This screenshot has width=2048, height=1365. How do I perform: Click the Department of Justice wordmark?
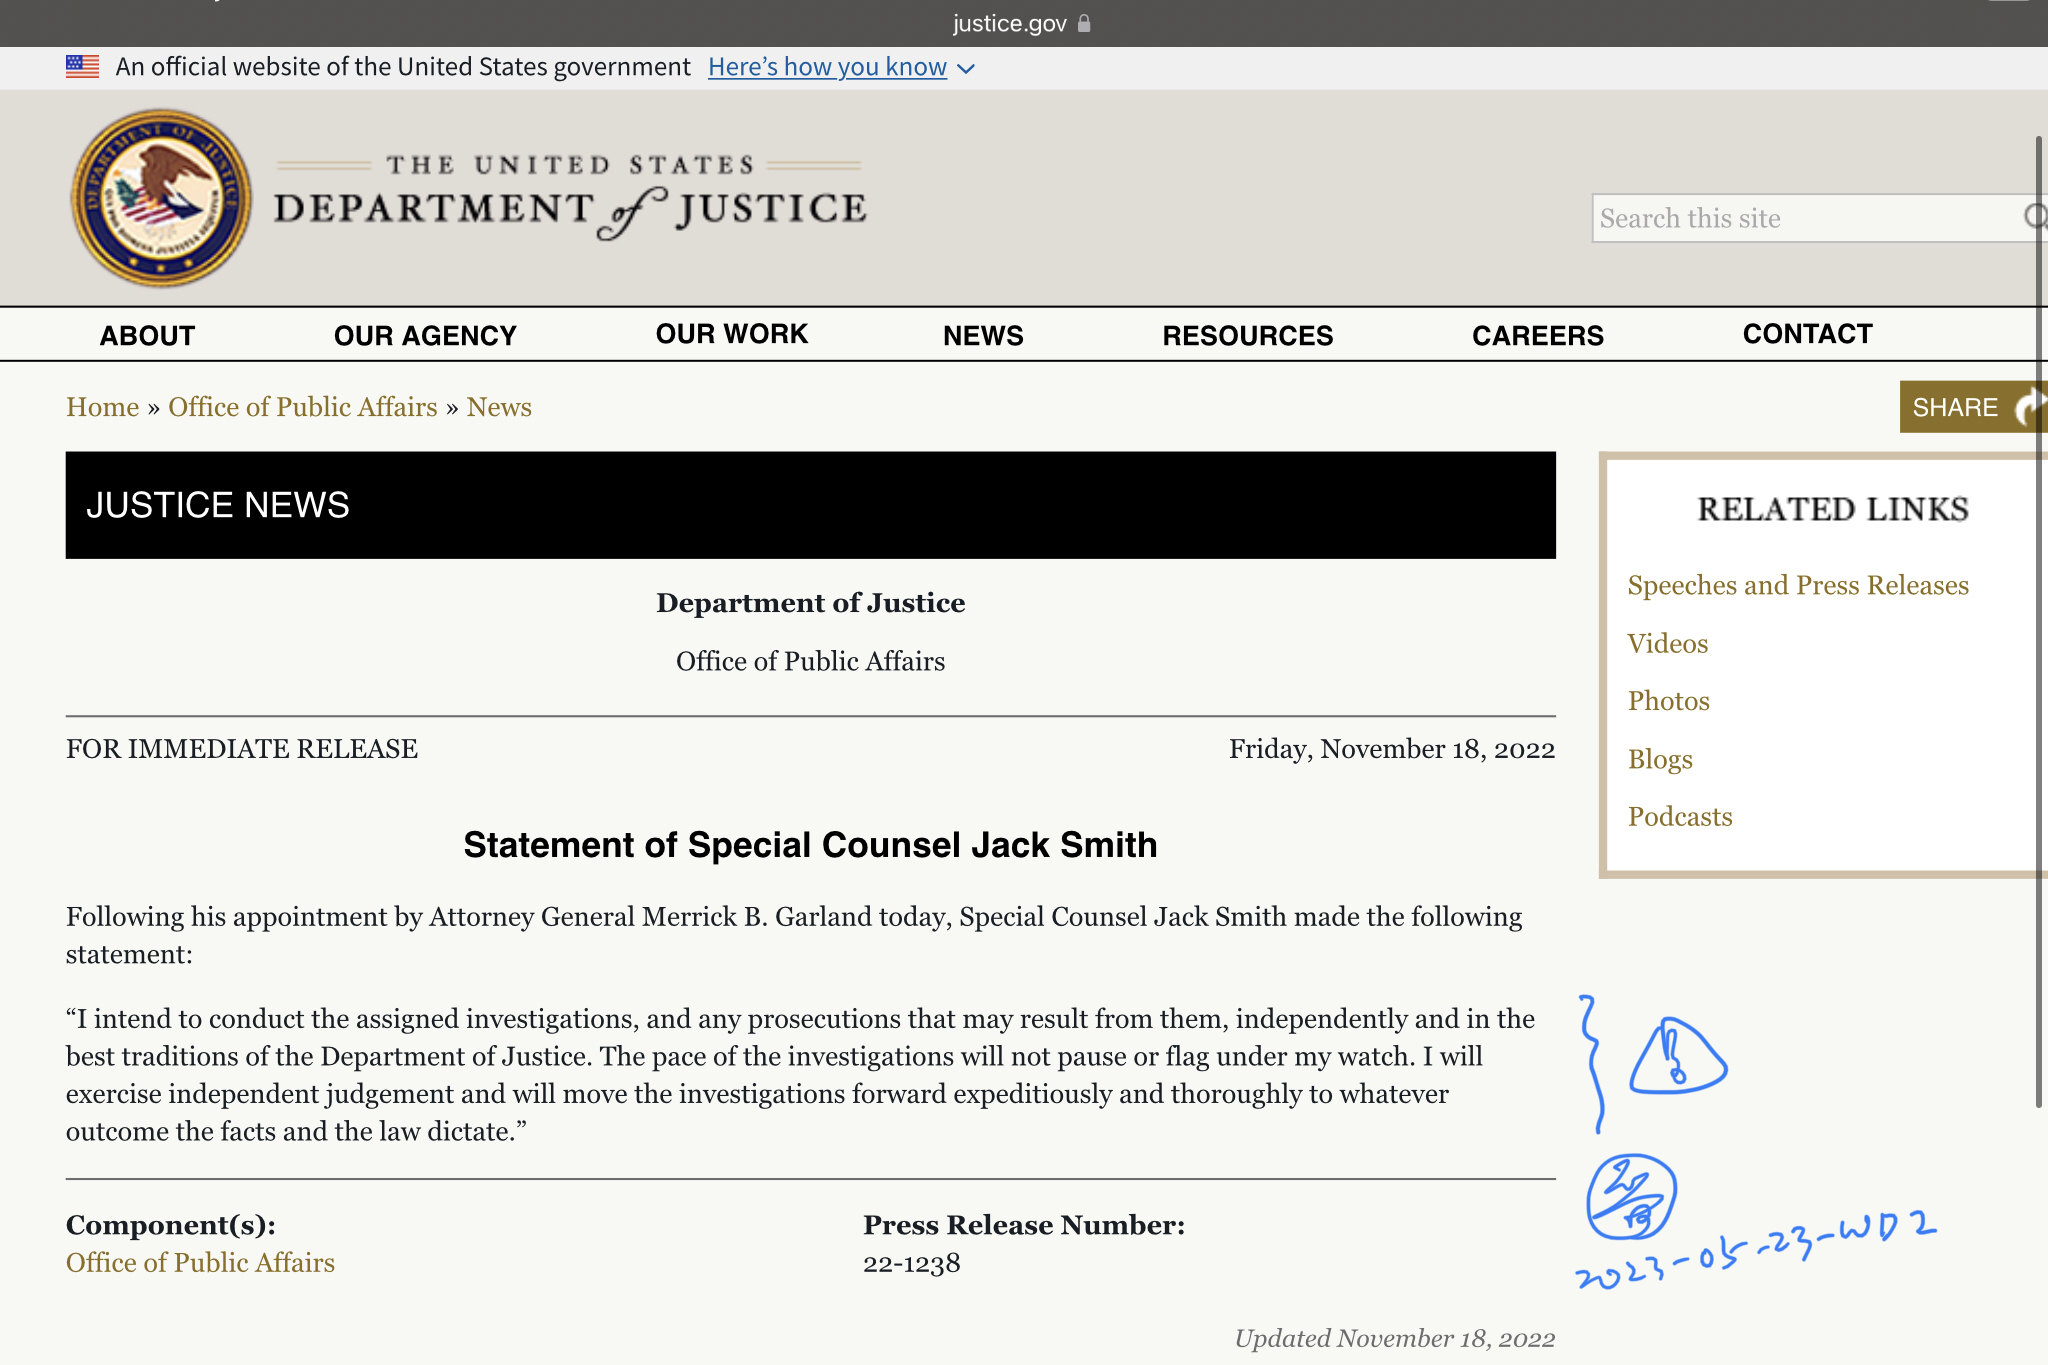pos(570,198)
